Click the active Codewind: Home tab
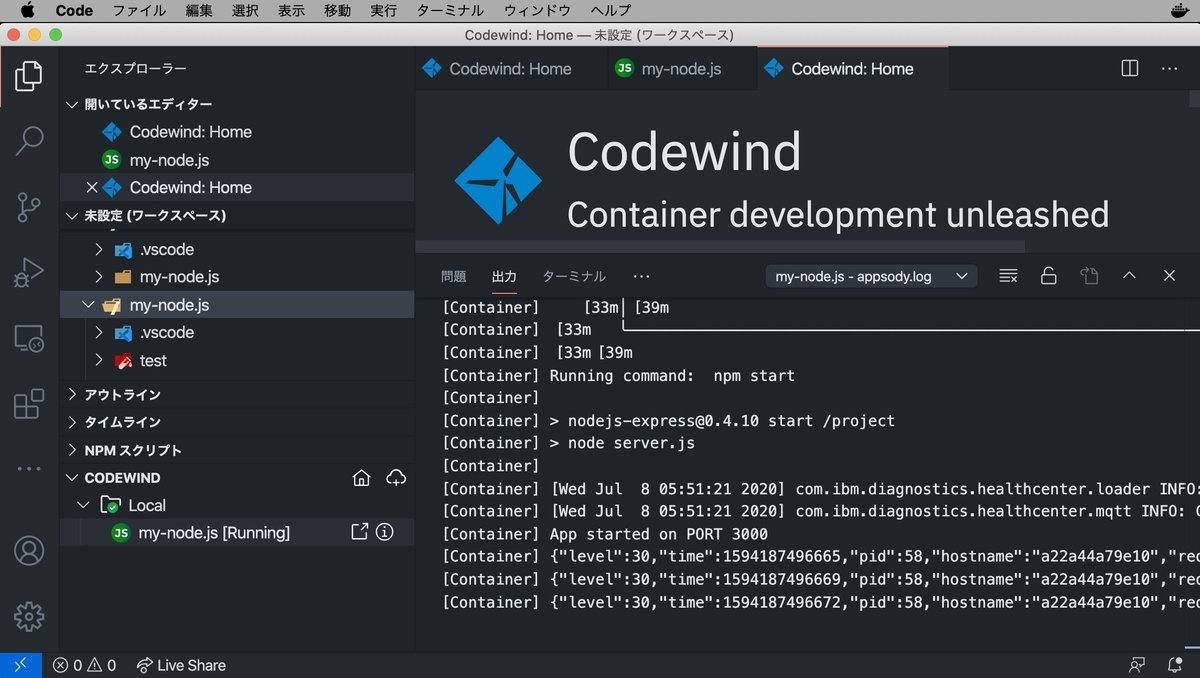1200x678 pixels. tap(852, 69)
